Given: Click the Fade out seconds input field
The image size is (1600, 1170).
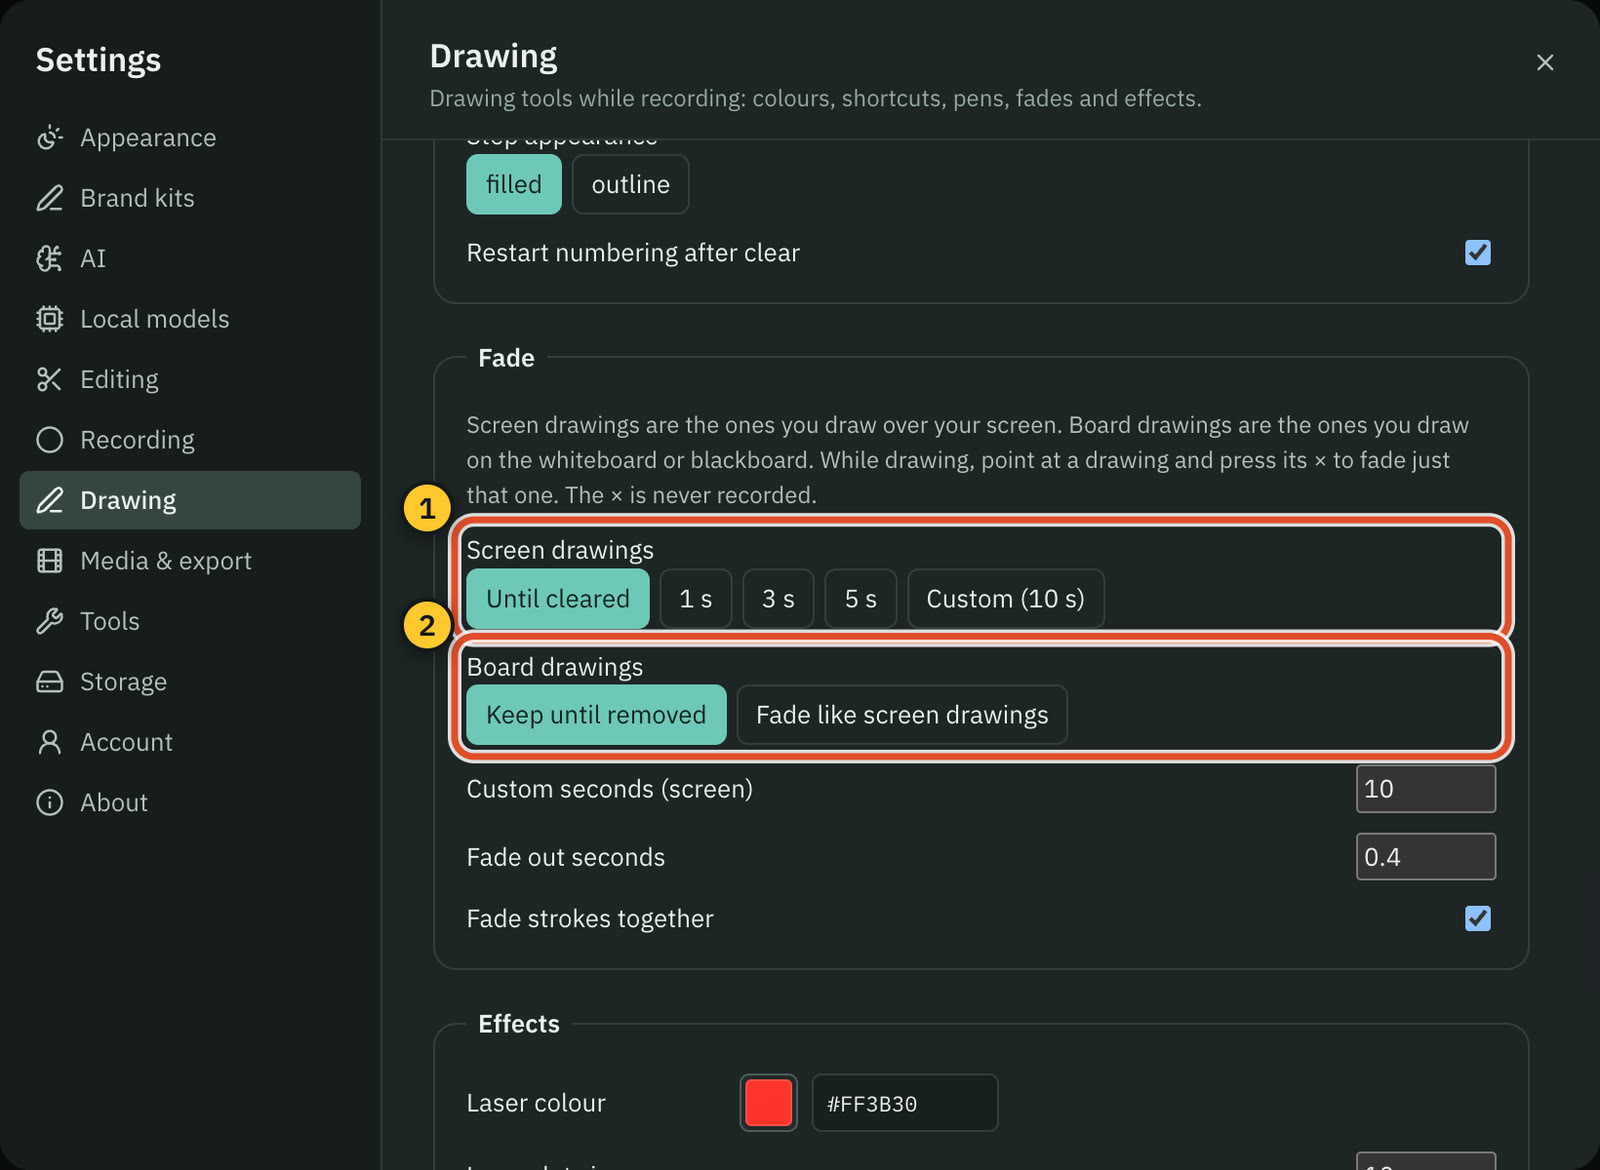Looking at the screenshot, I should pos(1426,857).
